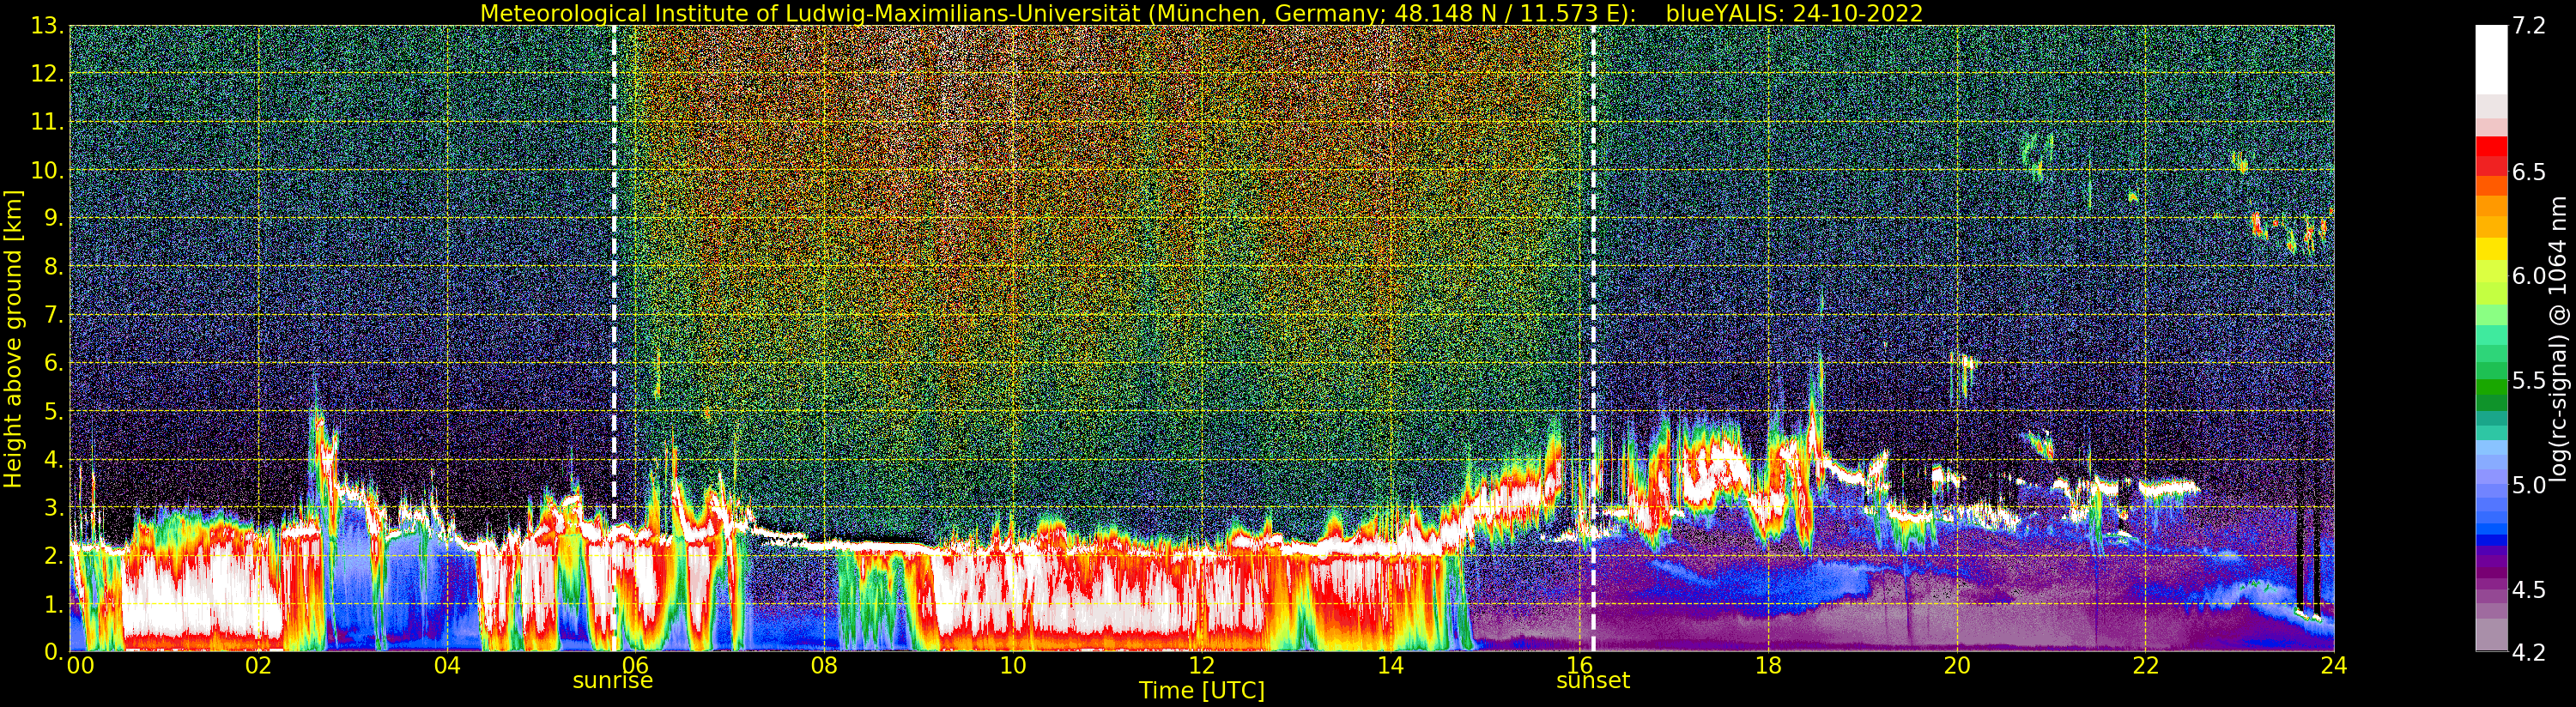
Task: Click the "10." height axis tick label
Action: point(48,170)
